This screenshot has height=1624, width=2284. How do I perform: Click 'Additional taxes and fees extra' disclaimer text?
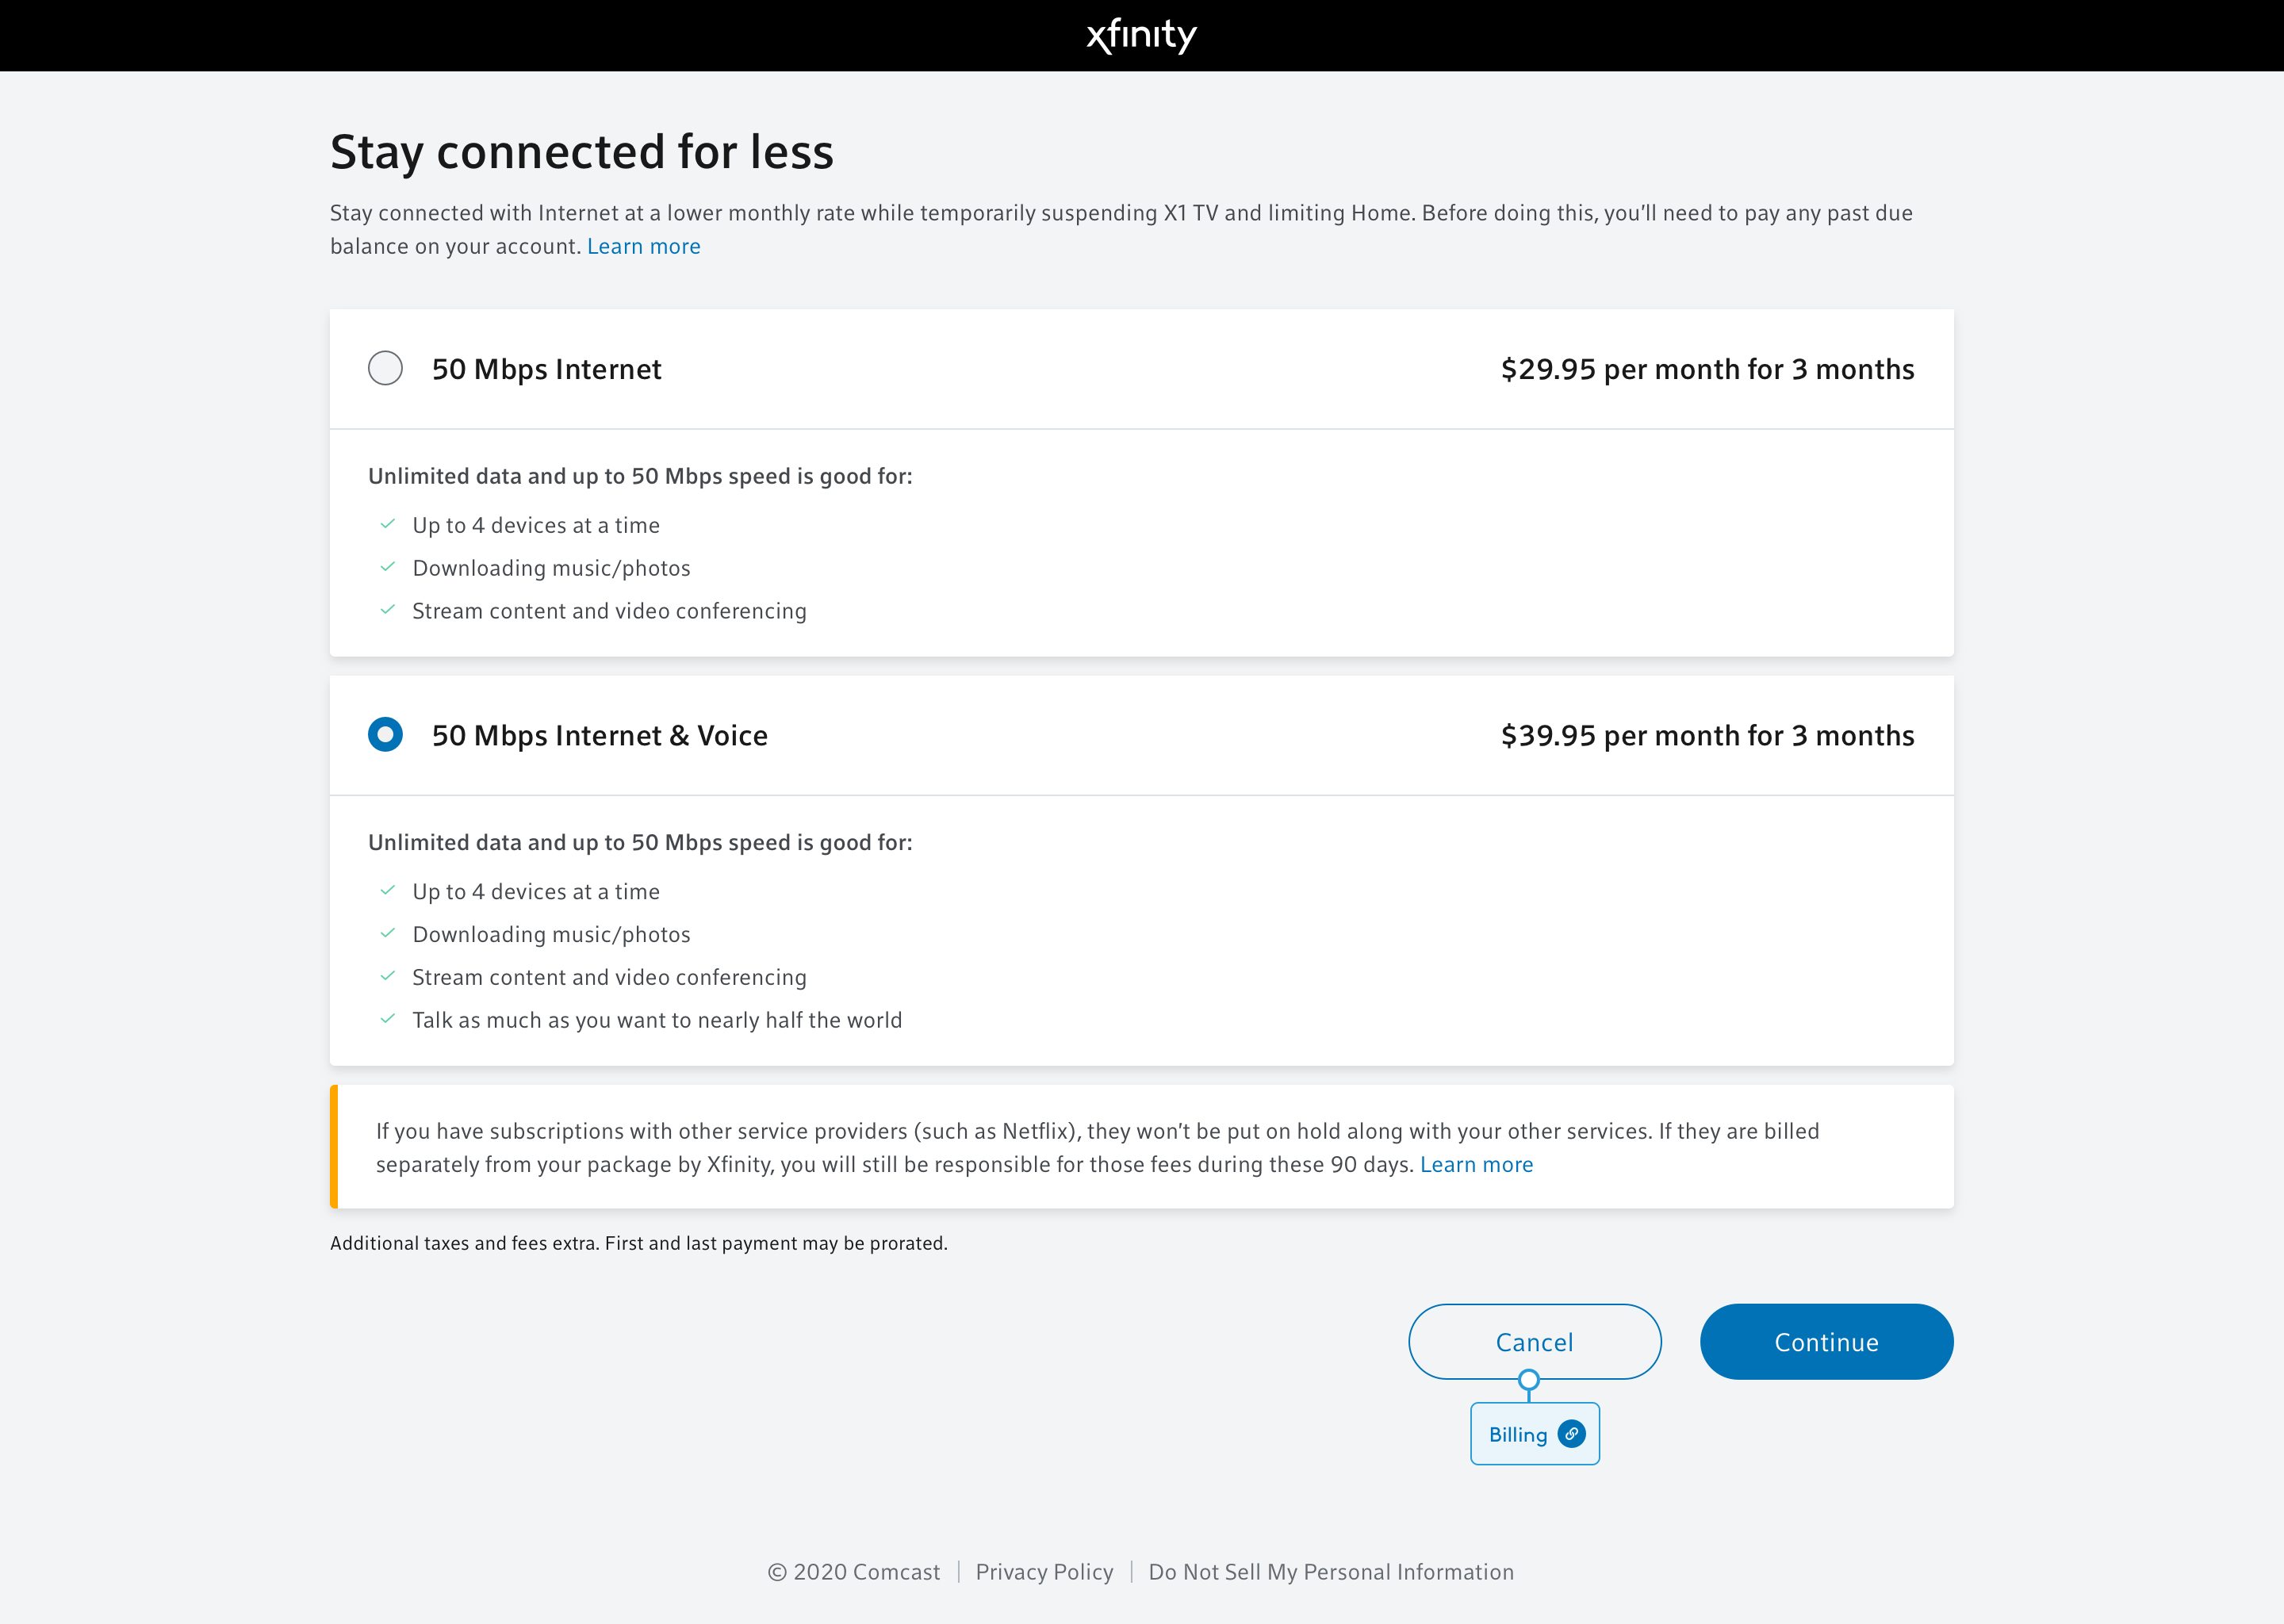(x=638, y=1243)
